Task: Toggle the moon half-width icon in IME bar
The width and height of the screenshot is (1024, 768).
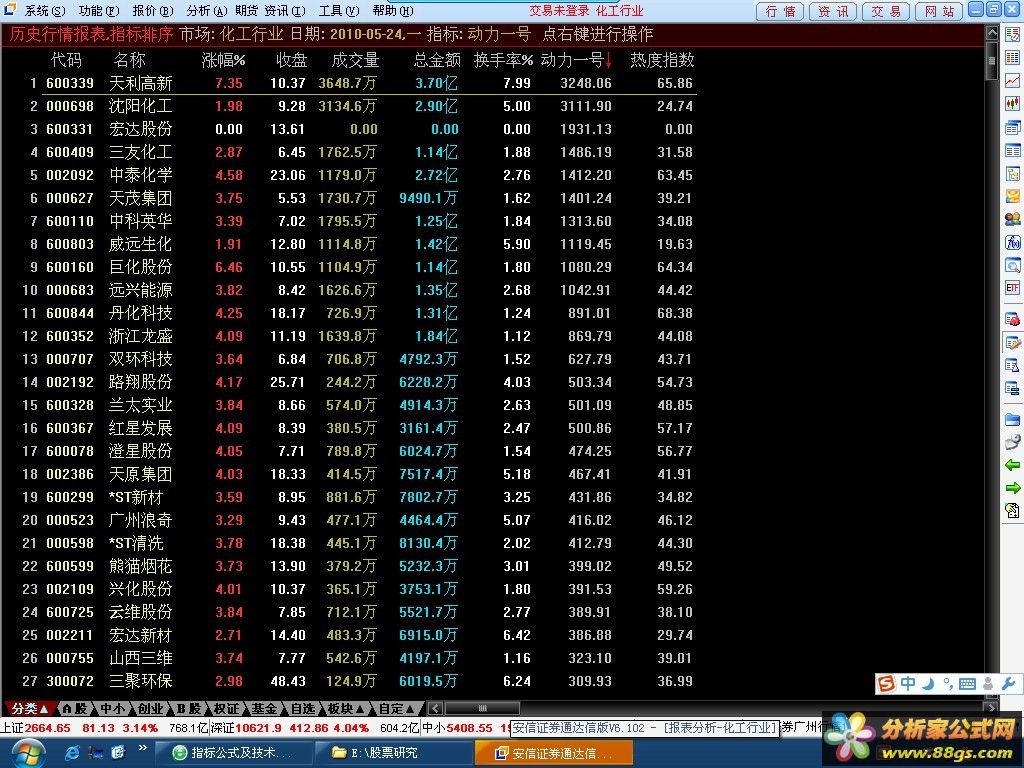Action: (x=927, y=684)
